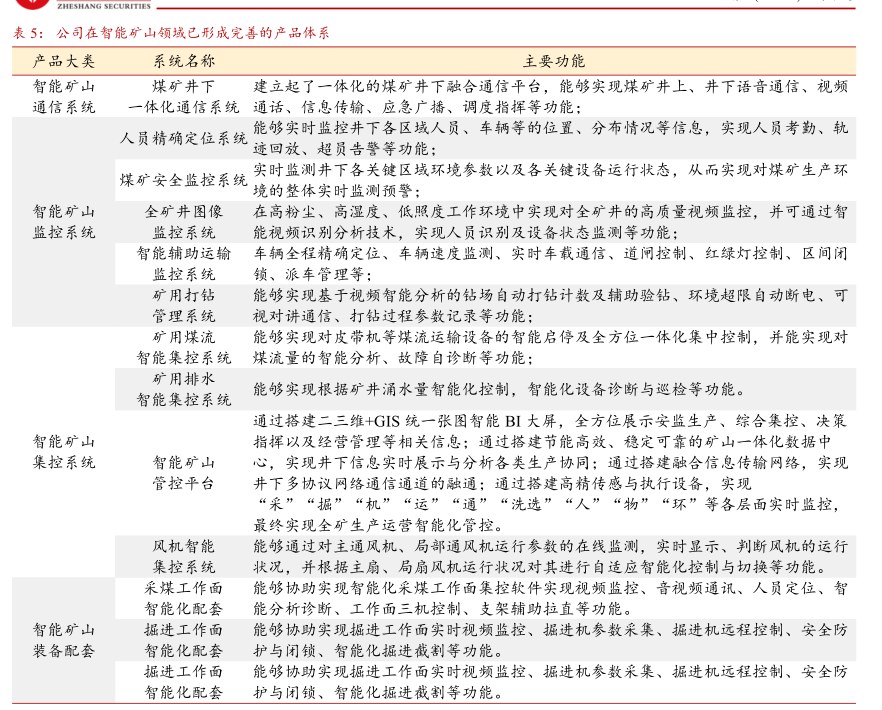
Task: Click the 矿用打钻管理系统 cell
Action: pyautogui.click(x=183, y=306)
